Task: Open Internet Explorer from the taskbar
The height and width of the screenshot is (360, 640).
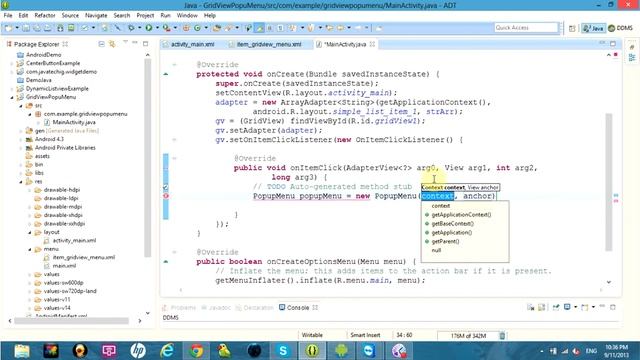Action: [x=167, y=351]
